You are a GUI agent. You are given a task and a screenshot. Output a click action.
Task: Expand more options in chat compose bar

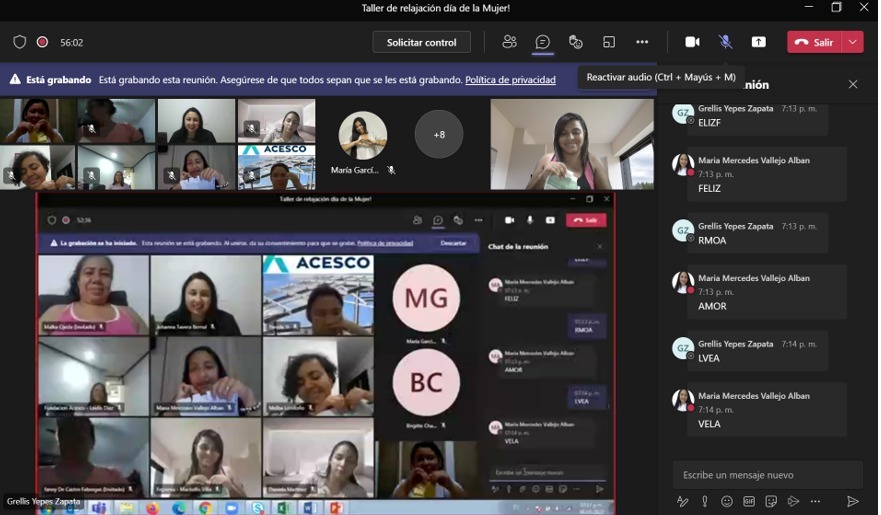815,501
